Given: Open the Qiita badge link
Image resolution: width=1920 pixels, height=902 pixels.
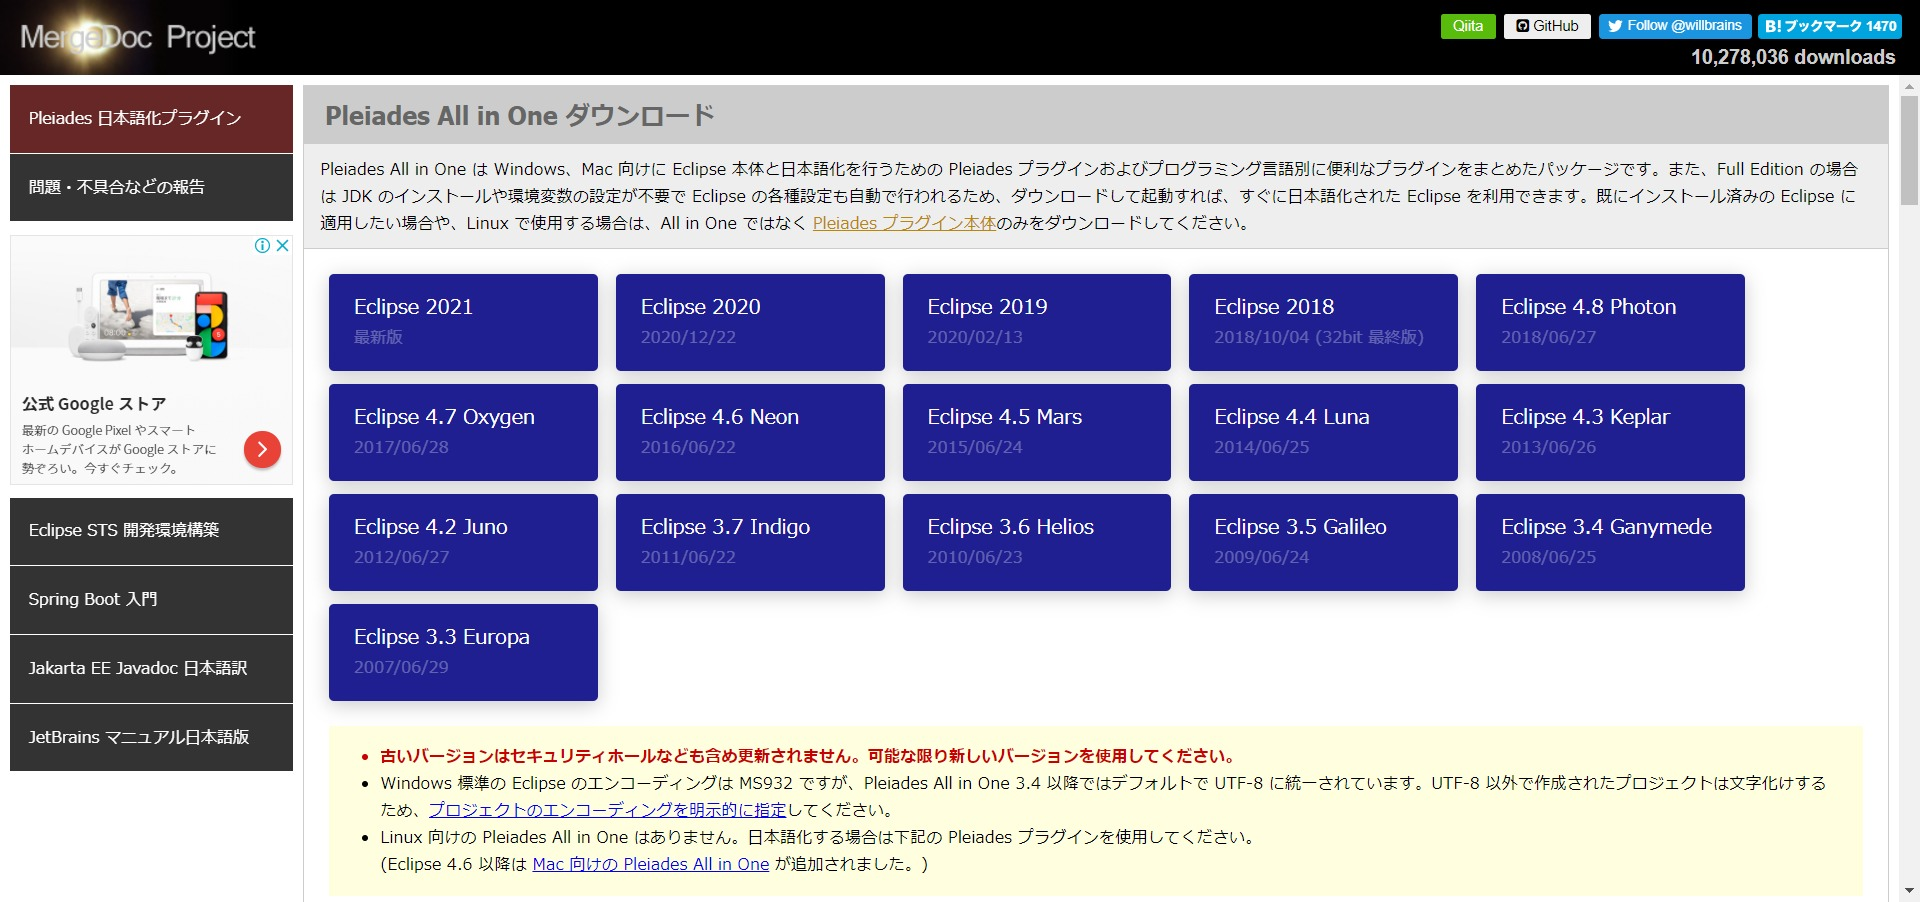Looking at the screenshot, I should pos(1468,26).
